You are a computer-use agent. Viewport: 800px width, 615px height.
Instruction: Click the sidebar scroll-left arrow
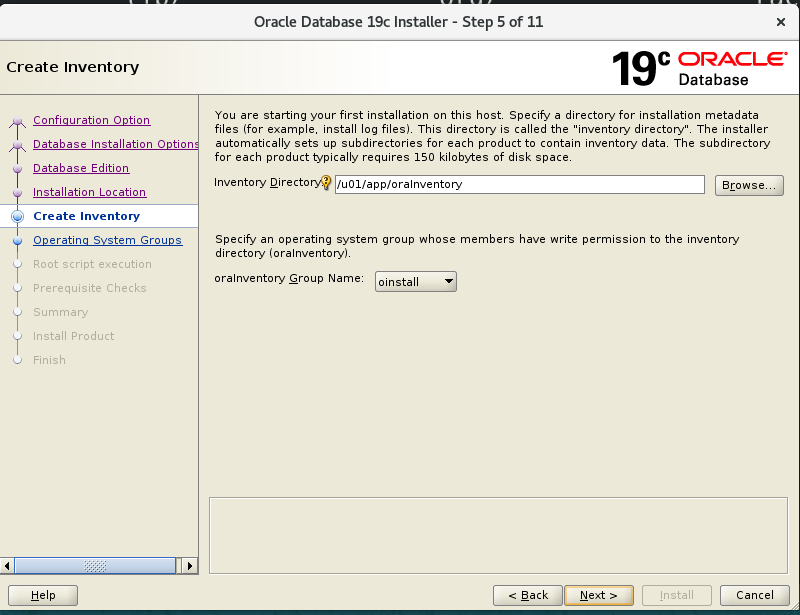(x=7, y=565)
